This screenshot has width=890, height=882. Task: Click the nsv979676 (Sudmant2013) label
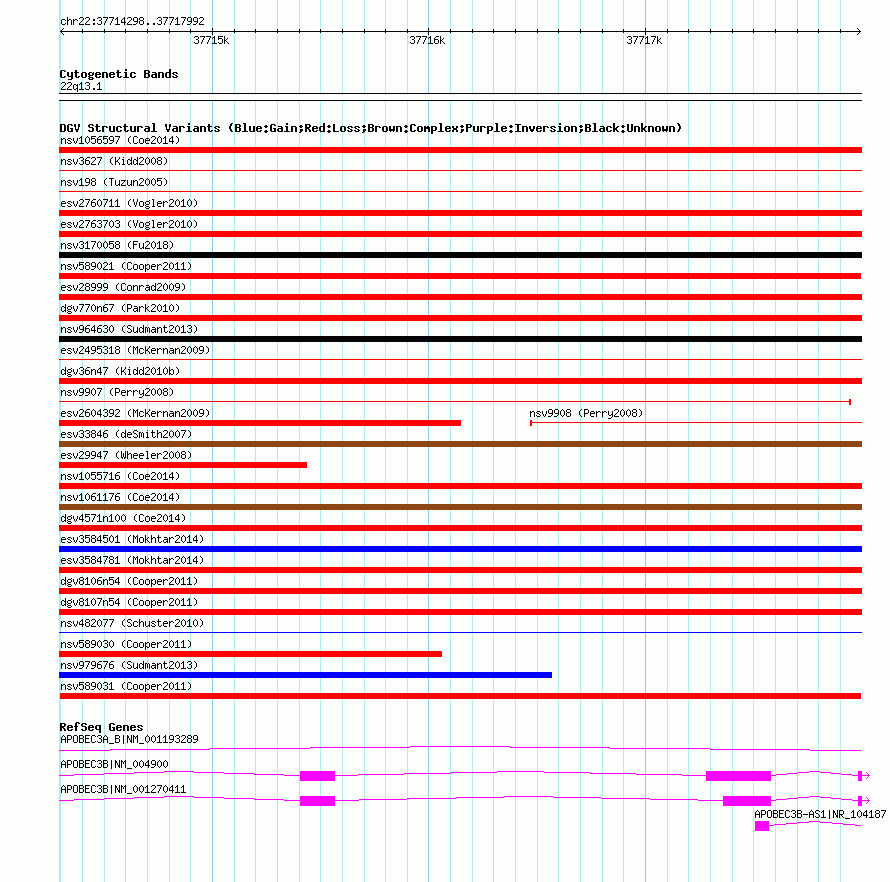pos(129,665)
